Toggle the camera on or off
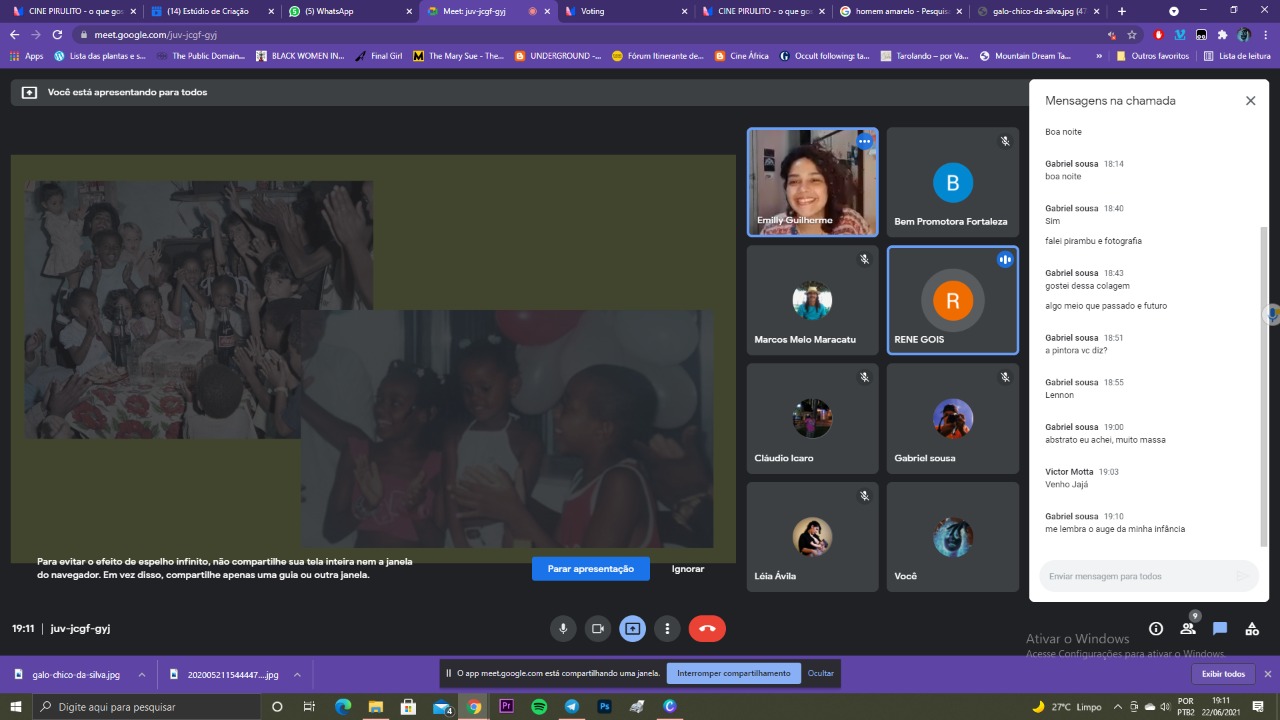1280x720 pixels. coord(598,629)
